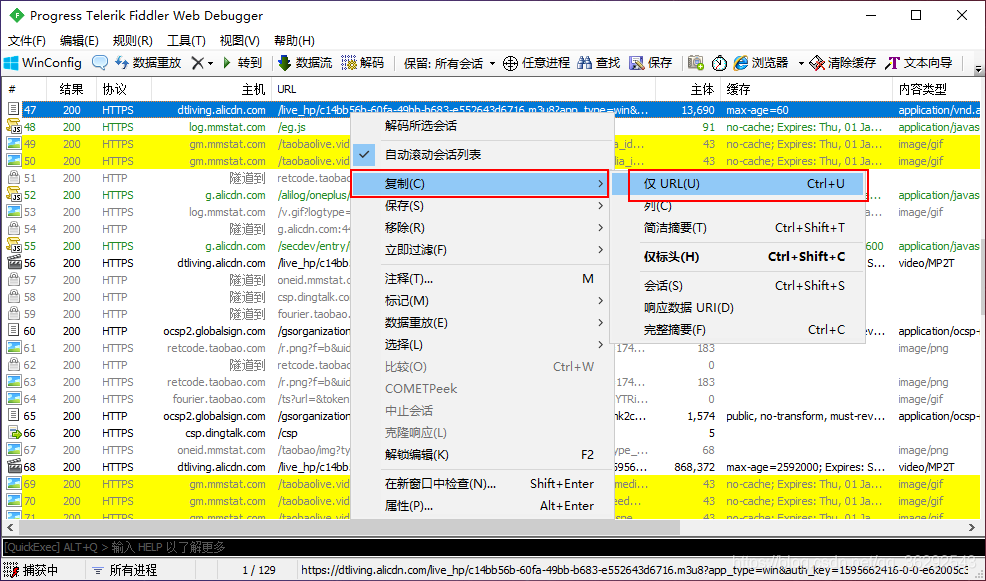This screenshot has width=986, height=581.
Task: Click the 捕获中 capturing status indicator
Action: coord(31,570)
